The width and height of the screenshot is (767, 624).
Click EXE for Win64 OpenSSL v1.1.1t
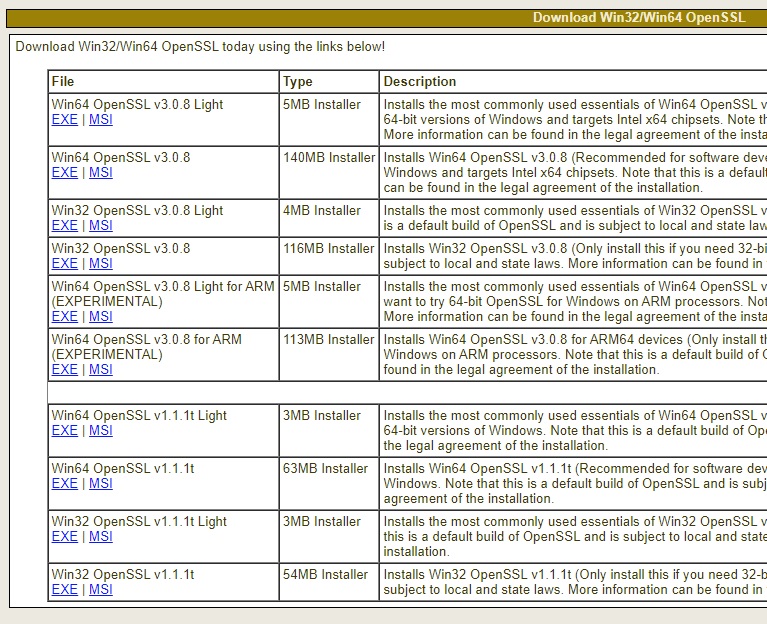(x=64, y=484)
